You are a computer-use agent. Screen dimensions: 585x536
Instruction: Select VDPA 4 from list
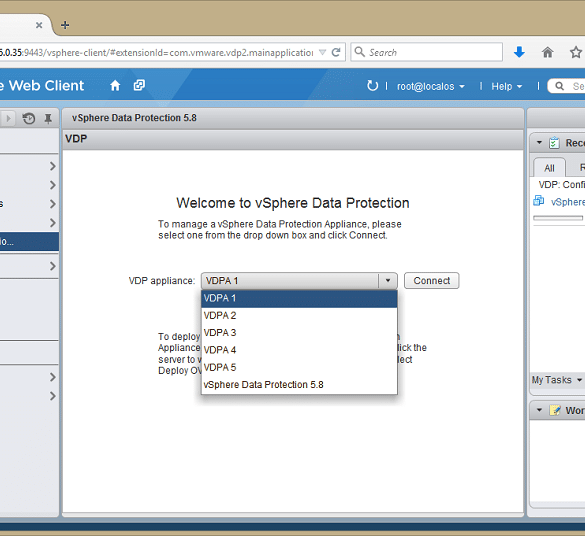point(299,350)
